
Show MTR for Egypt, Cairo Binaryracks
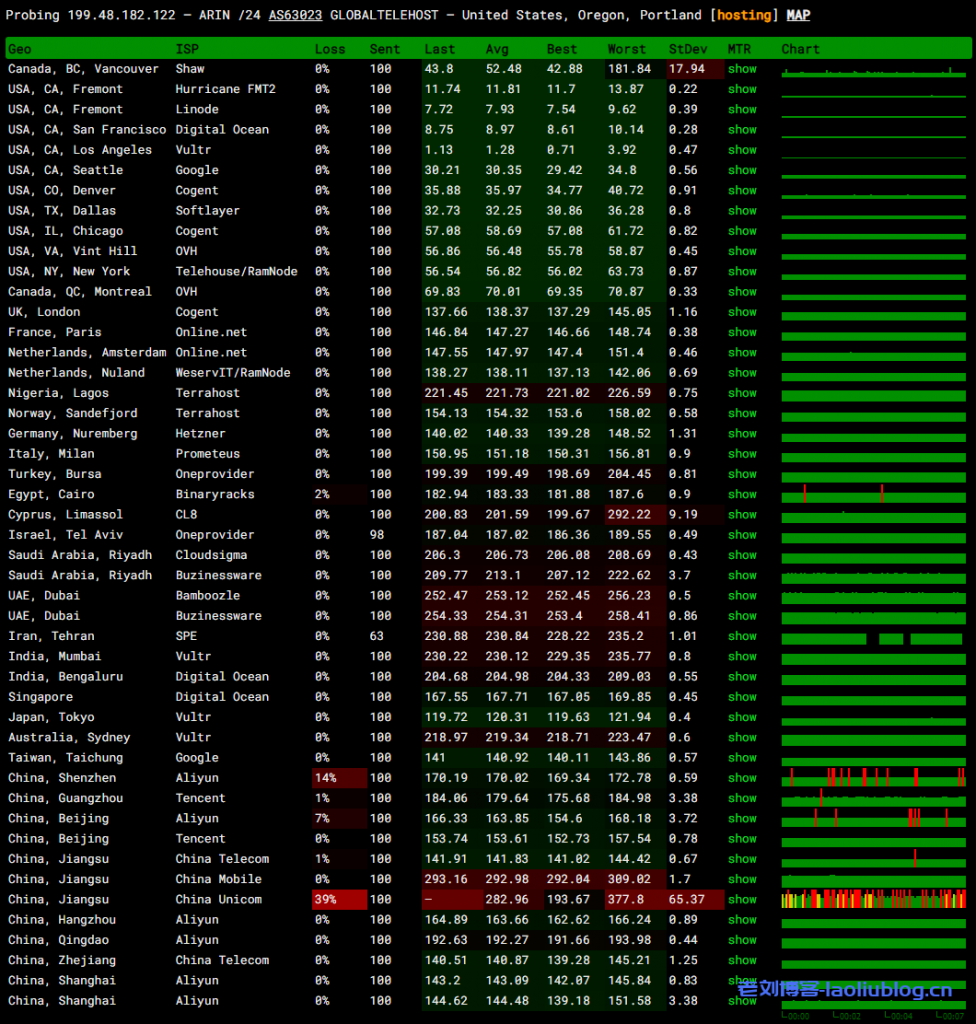[742, 494]
